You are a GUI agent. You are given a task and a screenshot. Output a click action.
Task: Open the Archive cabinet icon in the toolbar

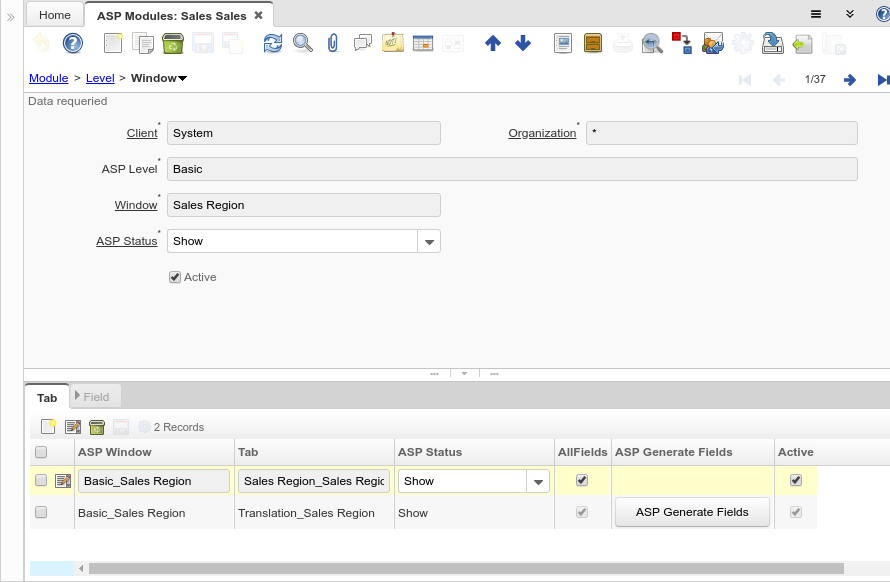pos(592,43)
